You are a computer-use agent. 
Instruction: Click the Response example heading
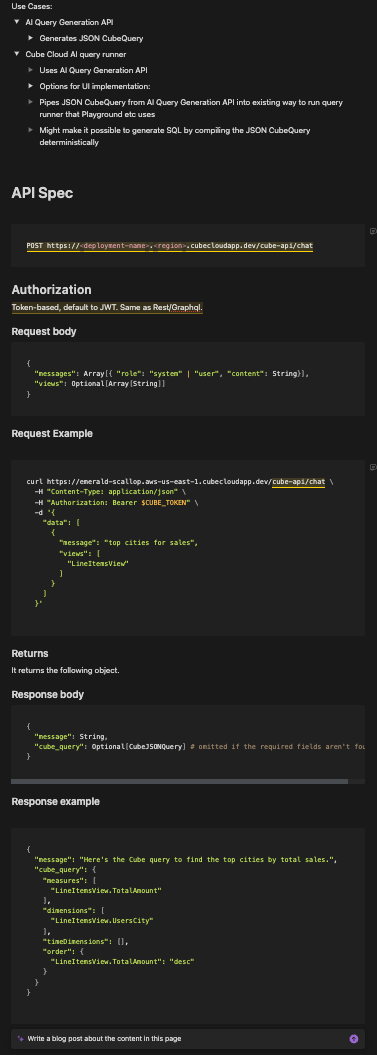pyautogui.click(x=55, y=801)
